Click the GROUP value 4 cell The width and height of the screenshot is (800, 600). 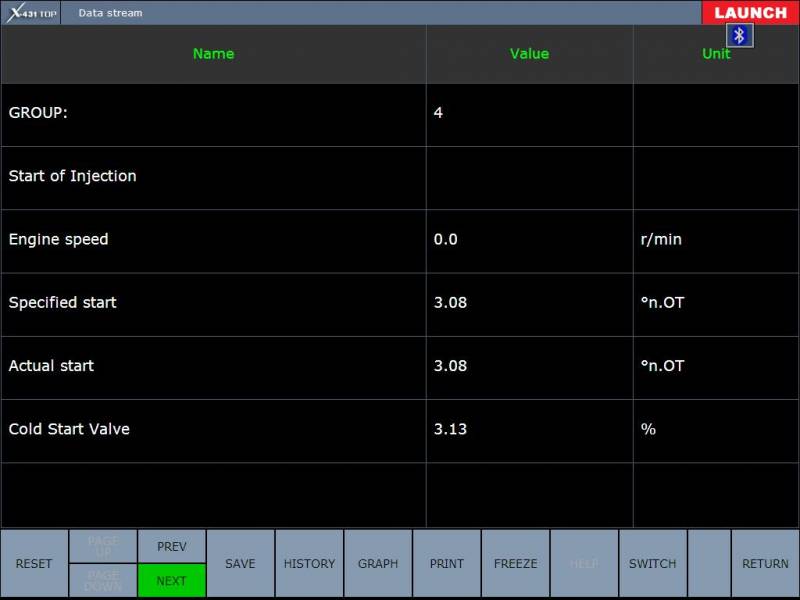point(529,113)
